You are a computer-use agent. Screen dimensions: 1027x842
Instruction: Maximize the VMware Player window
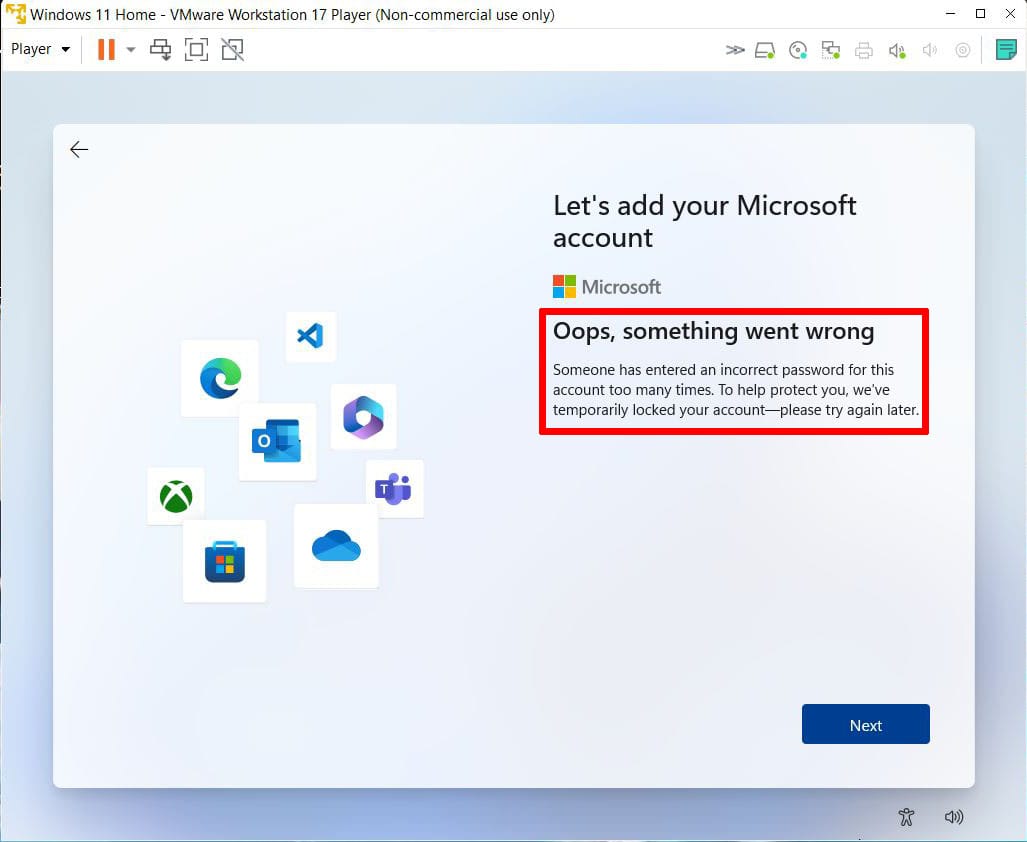tap(980, 14)
